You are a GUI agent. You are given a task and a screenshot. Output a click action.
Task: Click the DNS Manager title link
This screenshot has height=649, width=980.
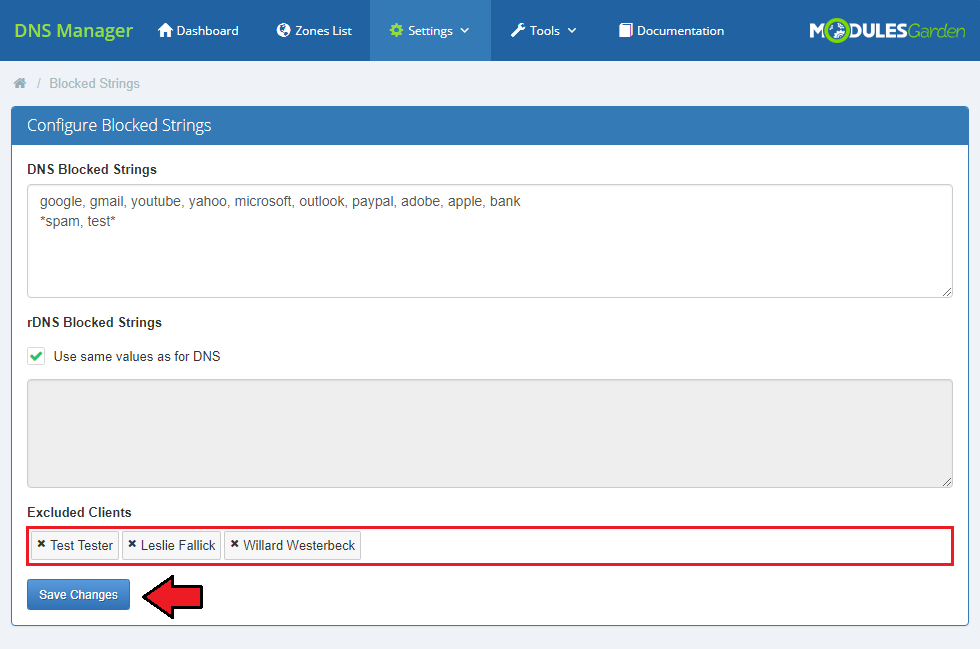(74, 30)
